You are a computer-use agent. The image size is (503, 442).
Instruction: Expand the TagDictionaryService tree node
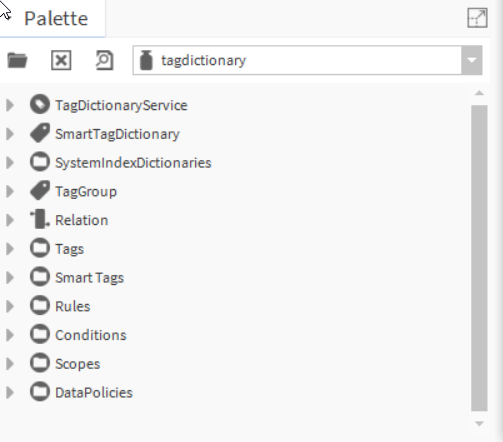(10, 105)
